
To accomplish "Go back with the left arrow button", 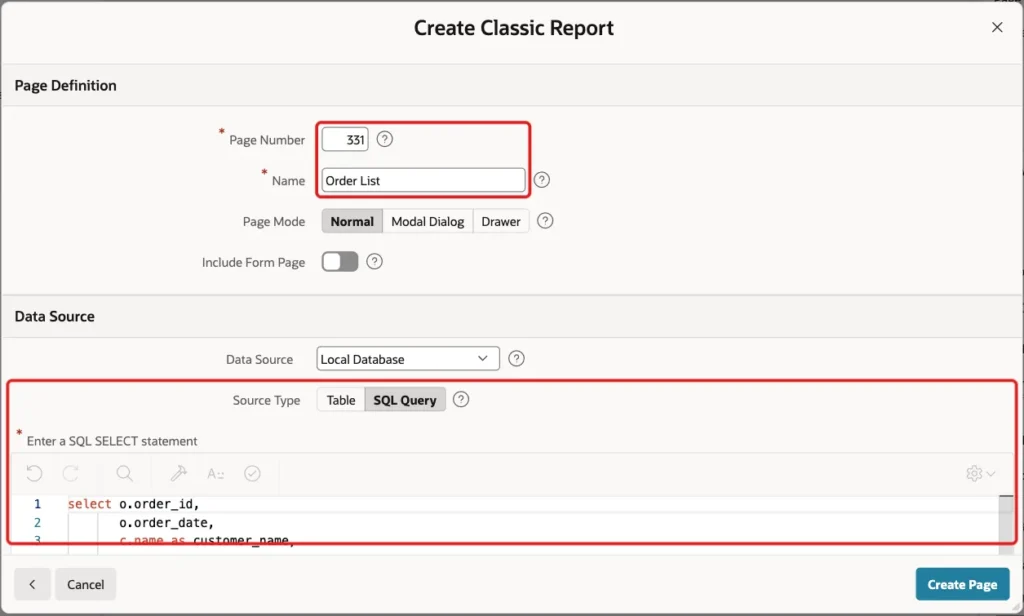I will pyautogui.click(x=32, y=584).
